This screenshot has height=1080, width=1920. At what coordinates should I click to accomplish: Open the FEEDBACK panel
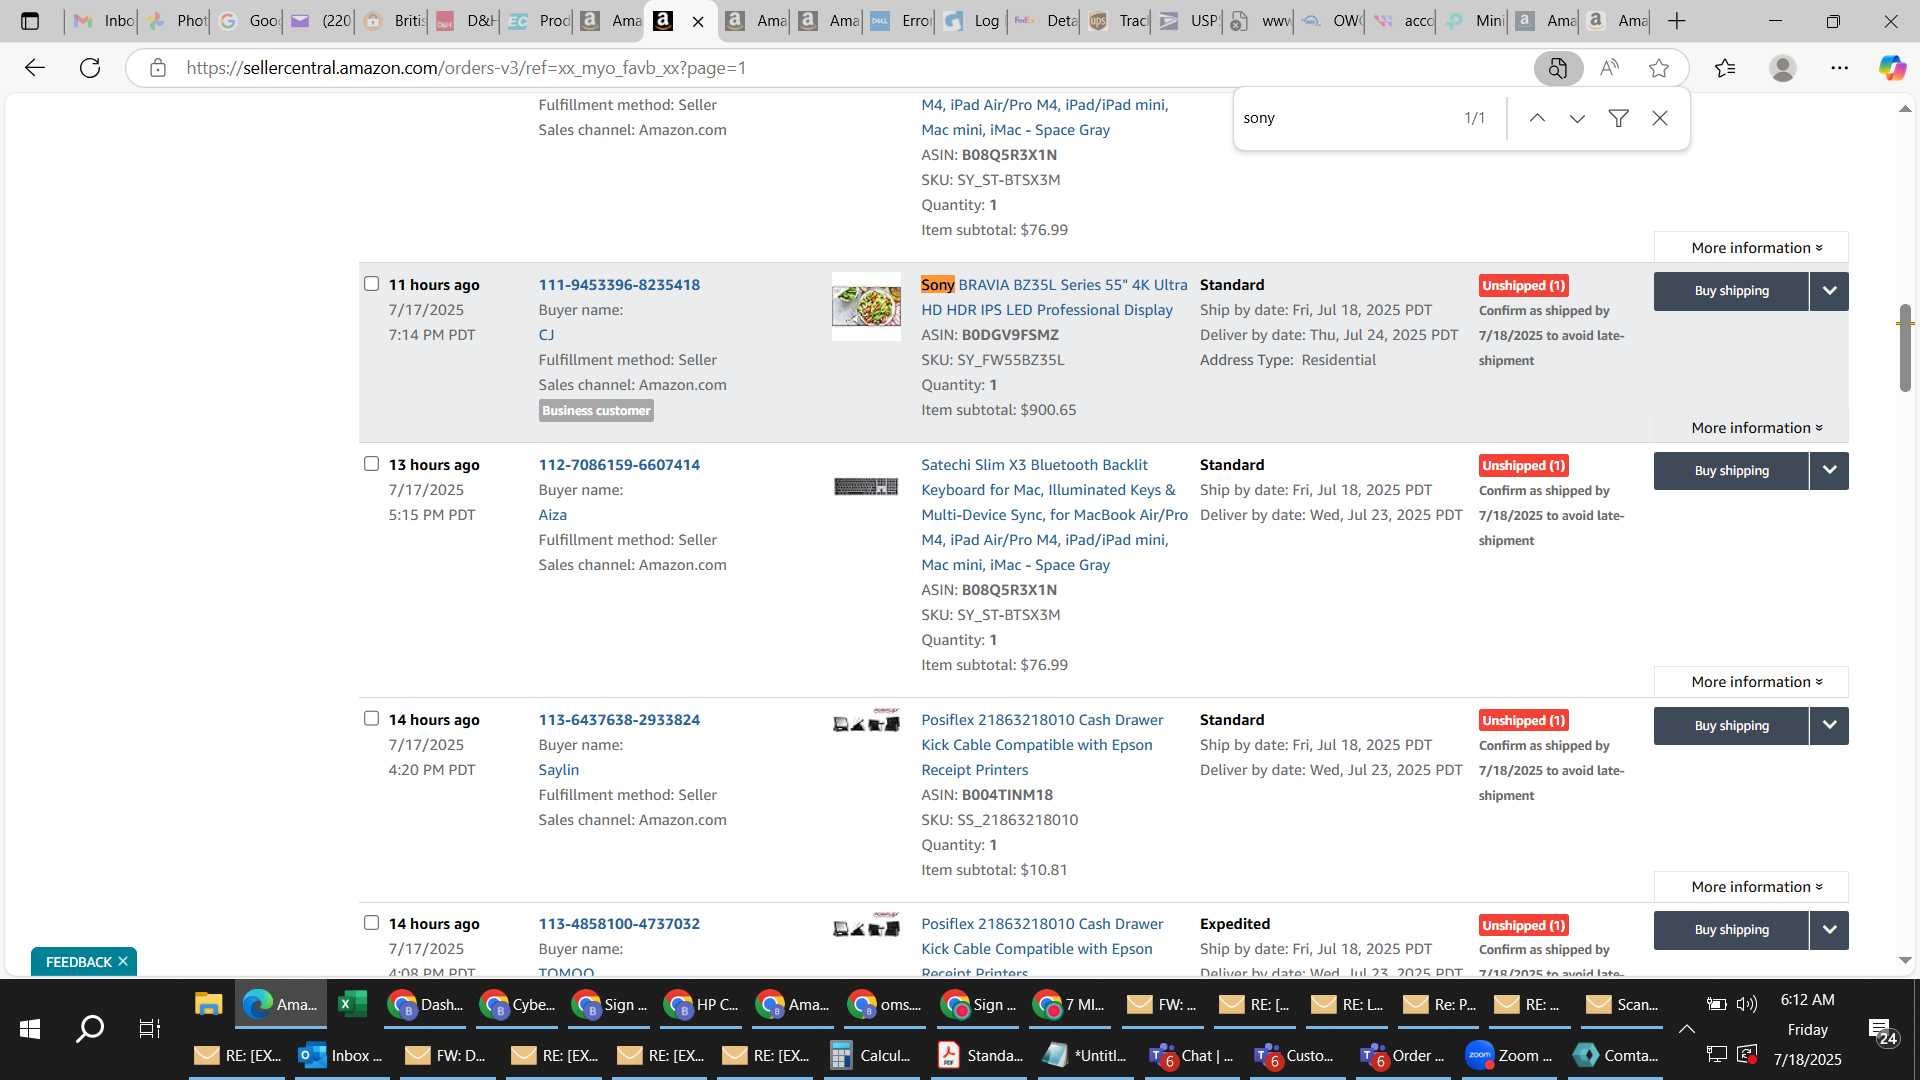(x=79, y=962)
